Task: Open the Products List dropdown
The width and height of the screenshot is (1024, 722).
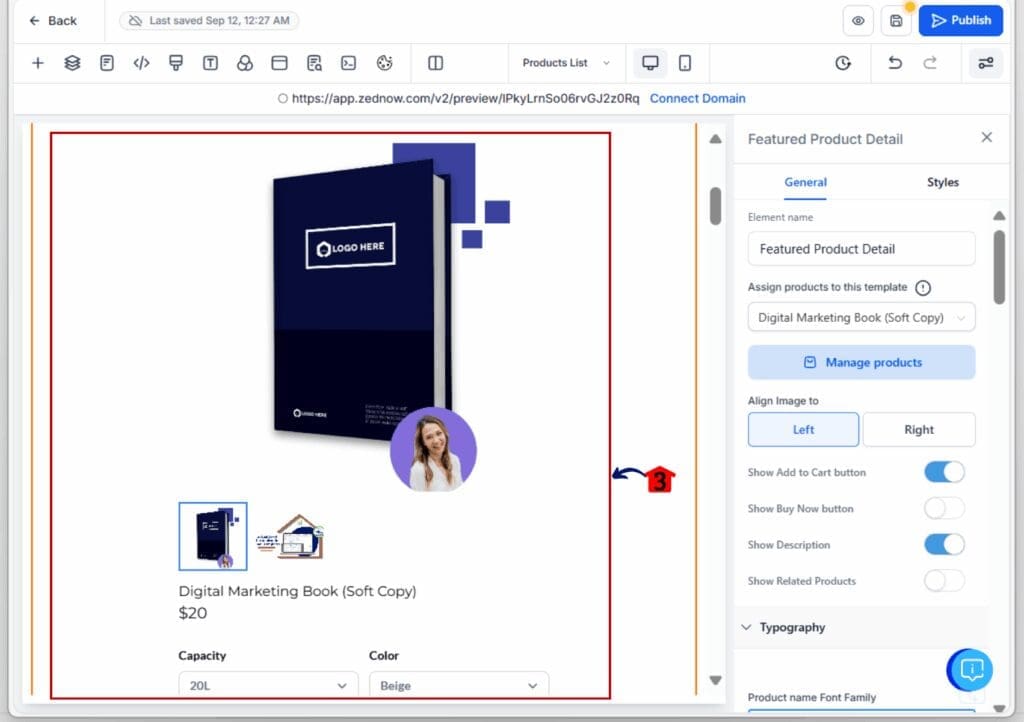Action: pyautogui.click(x=566, y=62)
